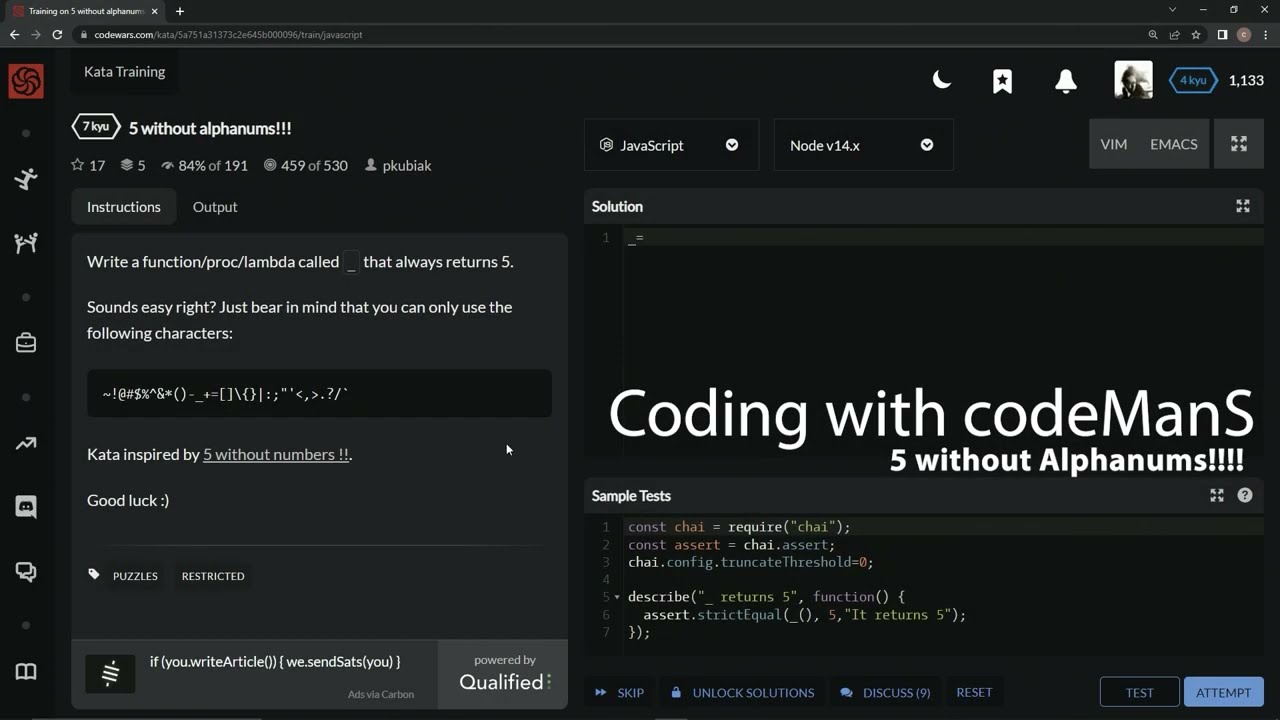The image size is (1280, 720).
Task: Toggle dark mode moon icon
Action: pyautogui.click(x=942, y=80)
